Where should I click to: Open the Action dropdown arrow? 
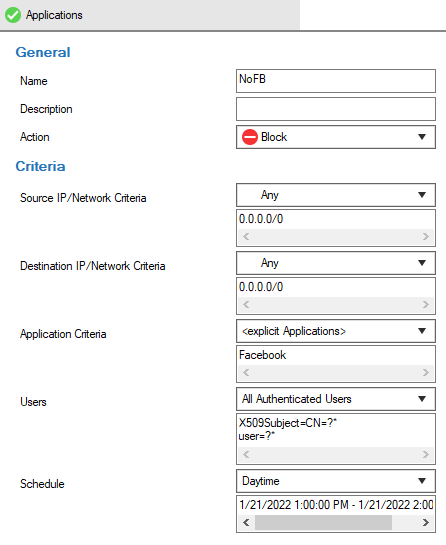[x=422, y=137]
